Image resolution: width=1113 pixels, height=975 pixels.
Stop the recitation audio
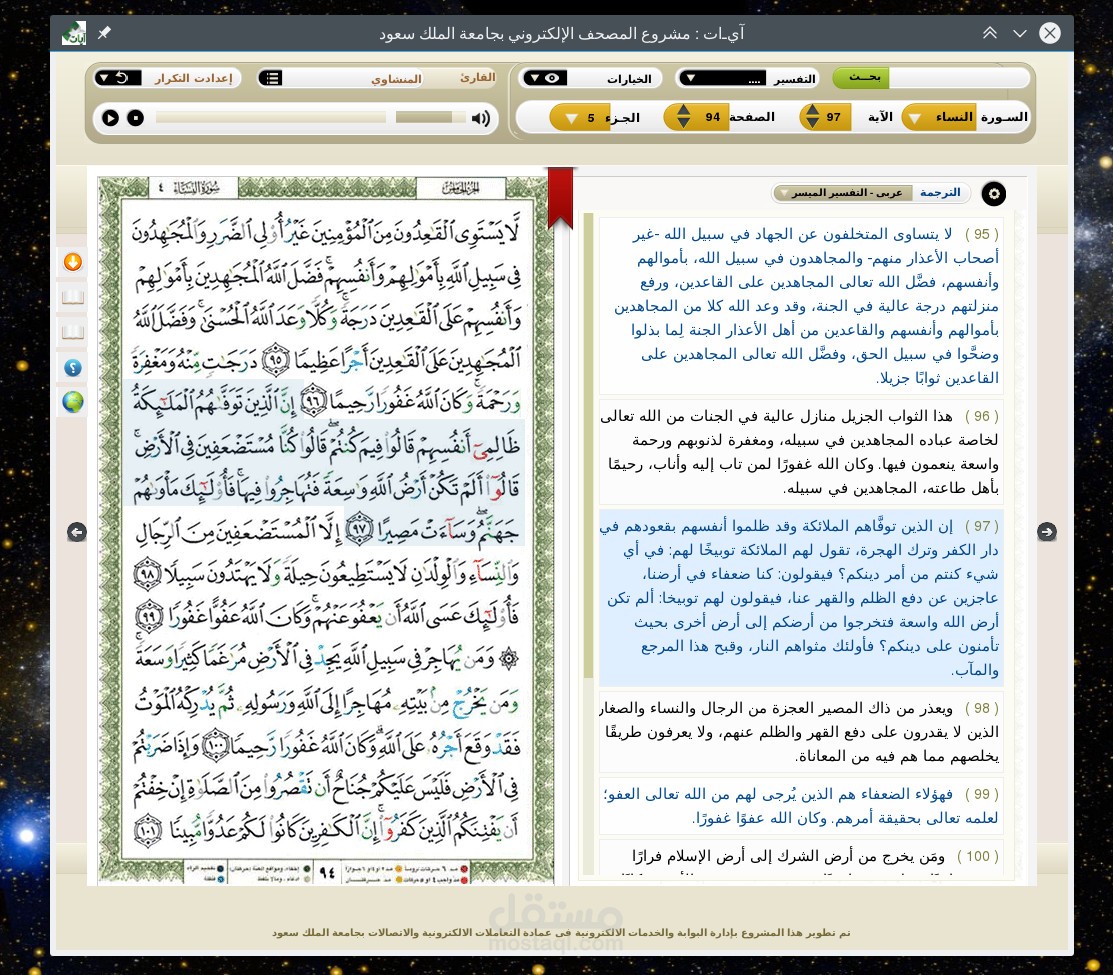pyautogui.click(x=135, y=118)
